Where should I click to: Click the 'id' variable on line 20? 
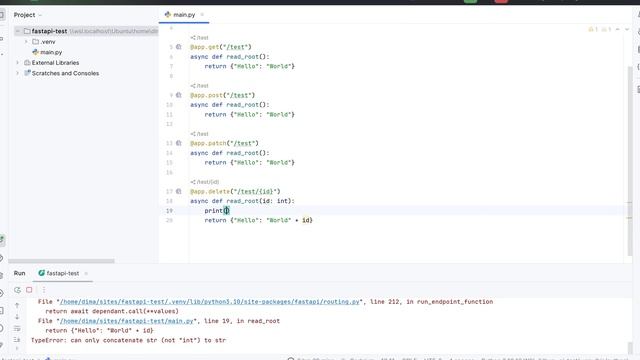[x=306, y=220]
